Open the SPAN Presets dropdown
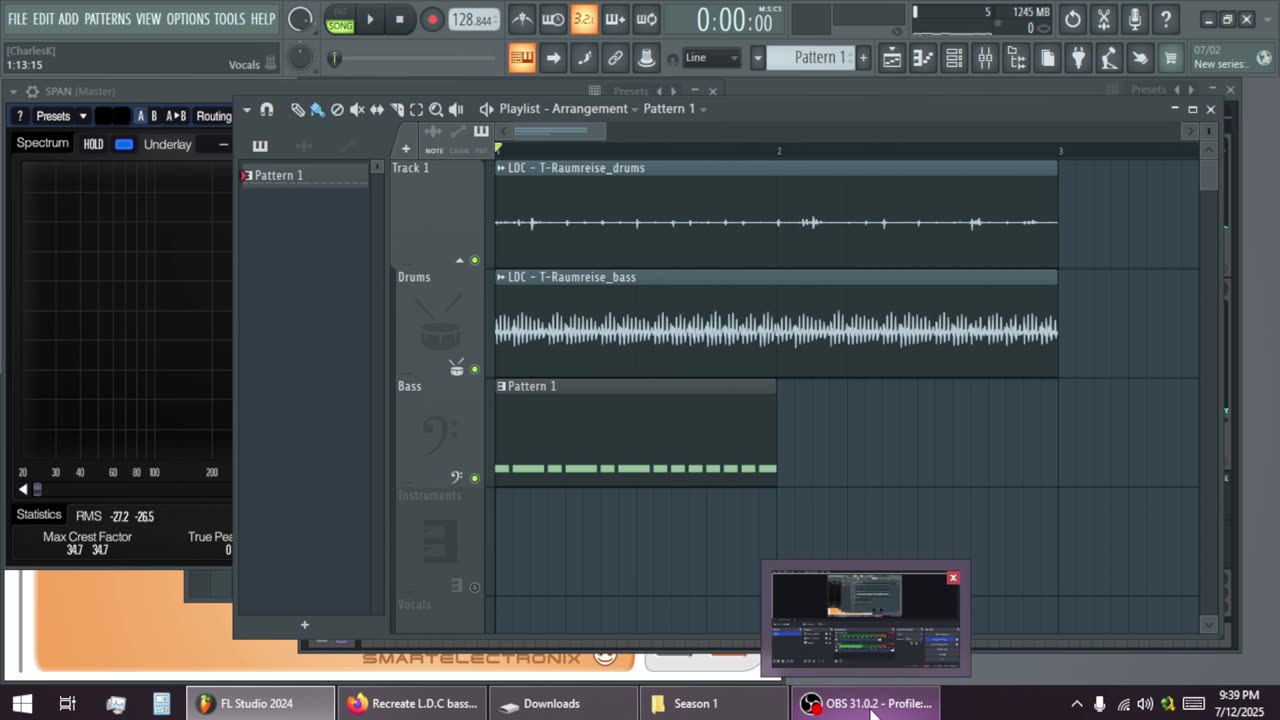 61,116
